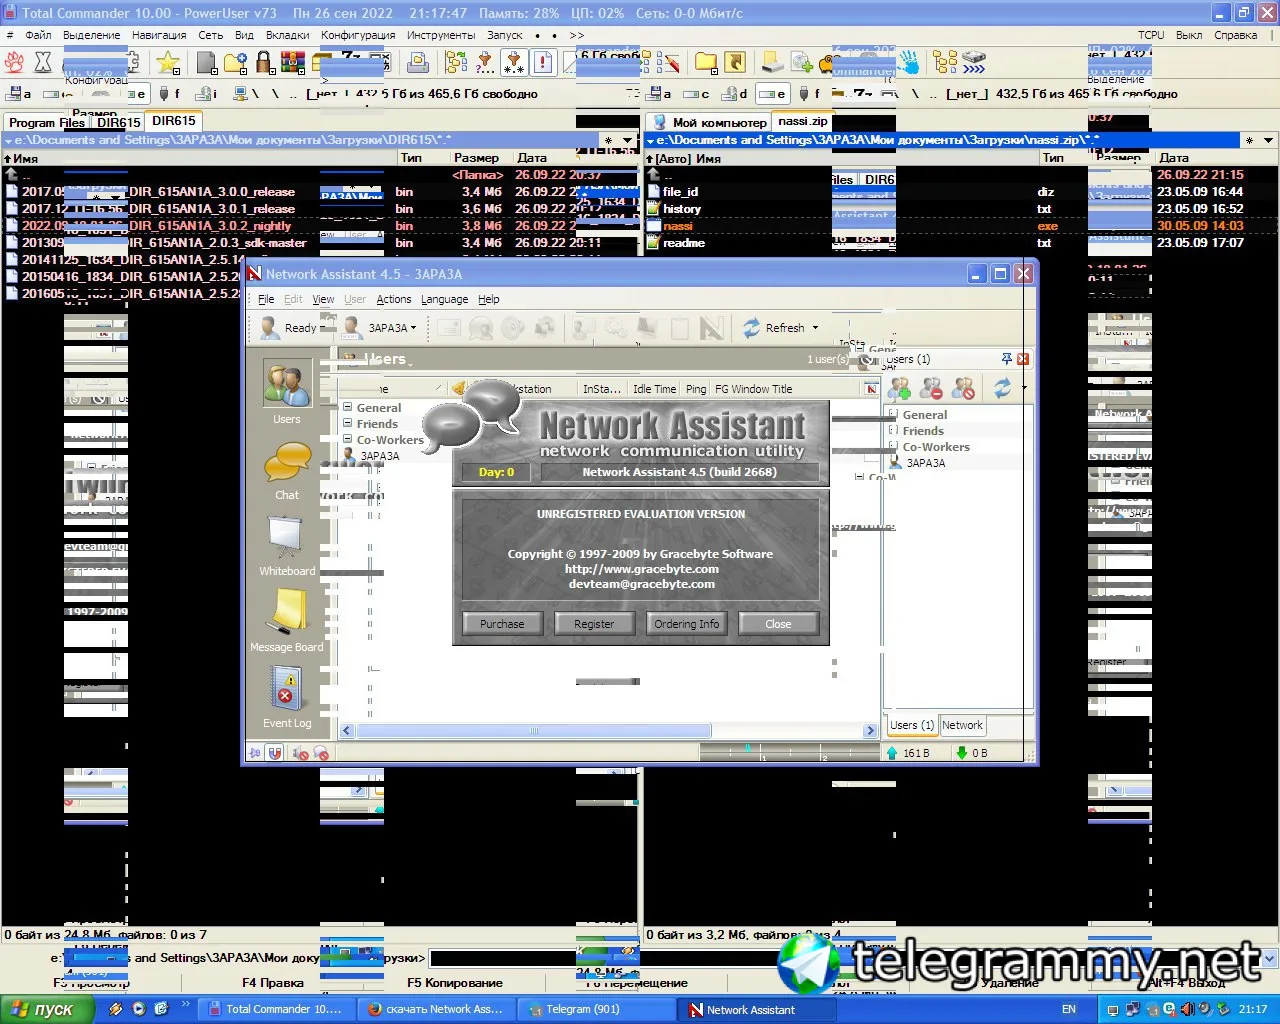Switch to the Network tab in Users panel
Viewport: 1280px width, 1024px height.
coord(962,725)
